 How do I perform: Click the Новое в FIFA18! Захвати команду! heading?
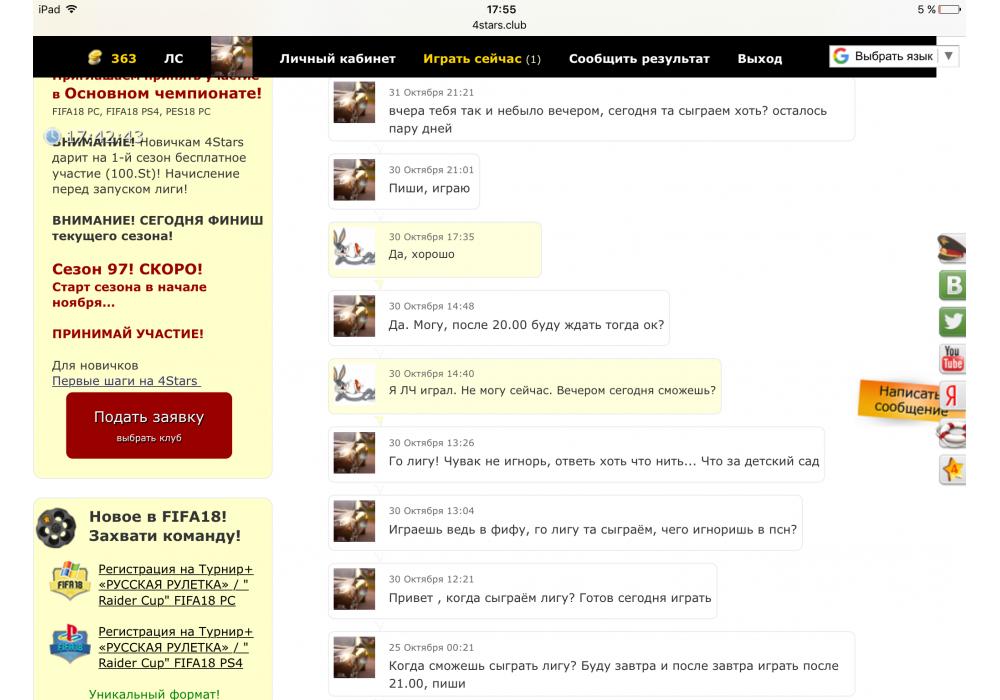[165, 526]
